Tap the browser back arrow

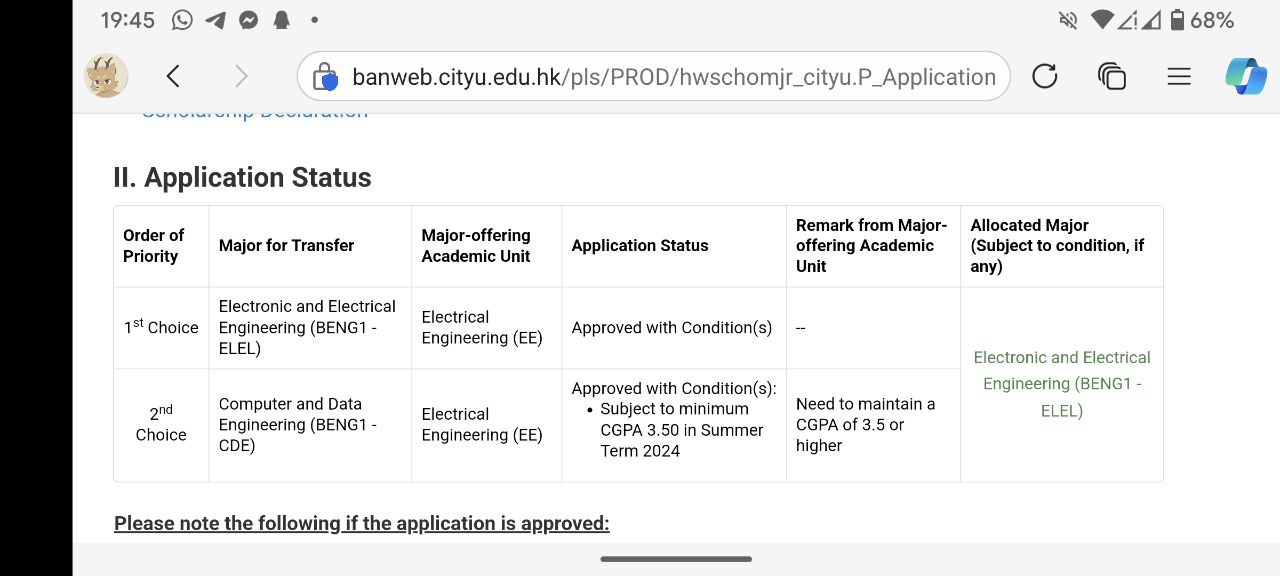coord(173,76)
